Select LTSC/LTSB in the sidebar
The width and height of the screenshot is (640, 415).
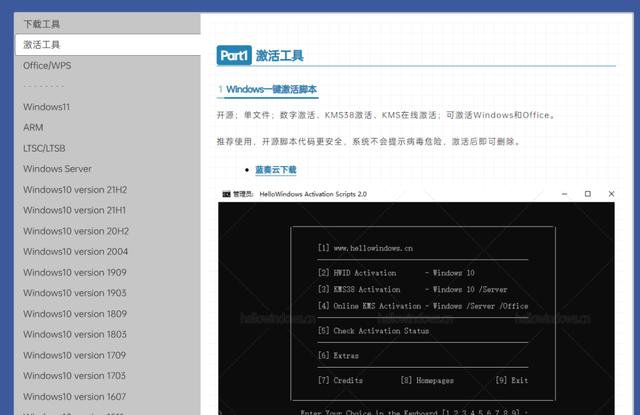tap(108, 148)
